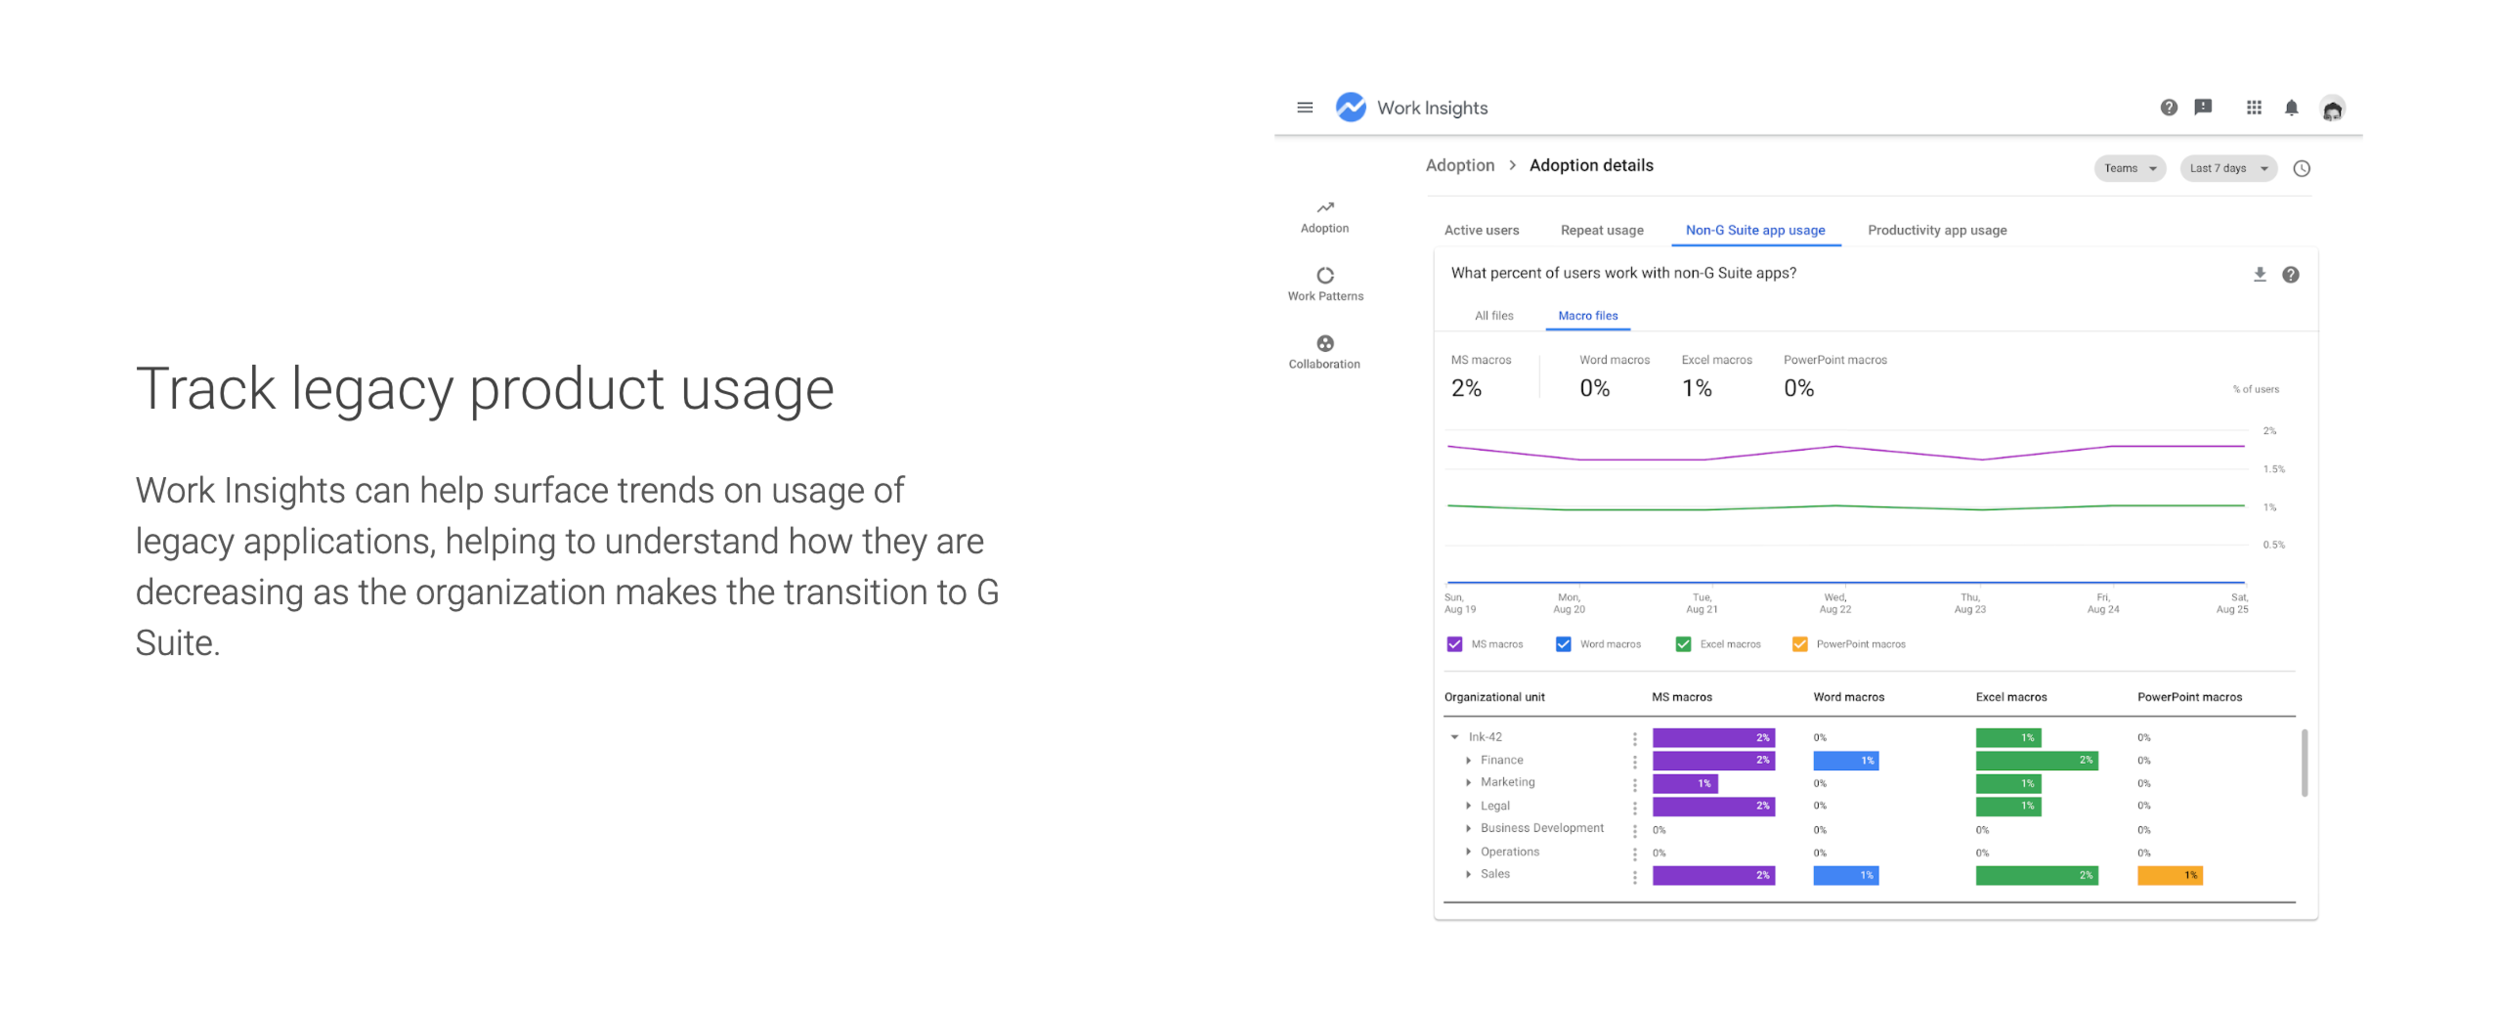Open more options for Marketing row
Viewport: 2500px width, 1009px height.
1634,784
